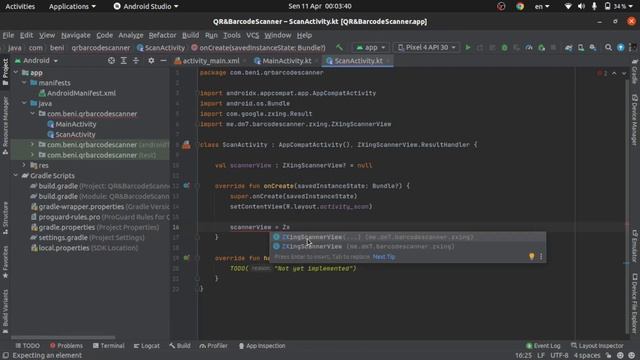
Task: Toggle the Device File Explorer tool window
Action: click(634, 303)
